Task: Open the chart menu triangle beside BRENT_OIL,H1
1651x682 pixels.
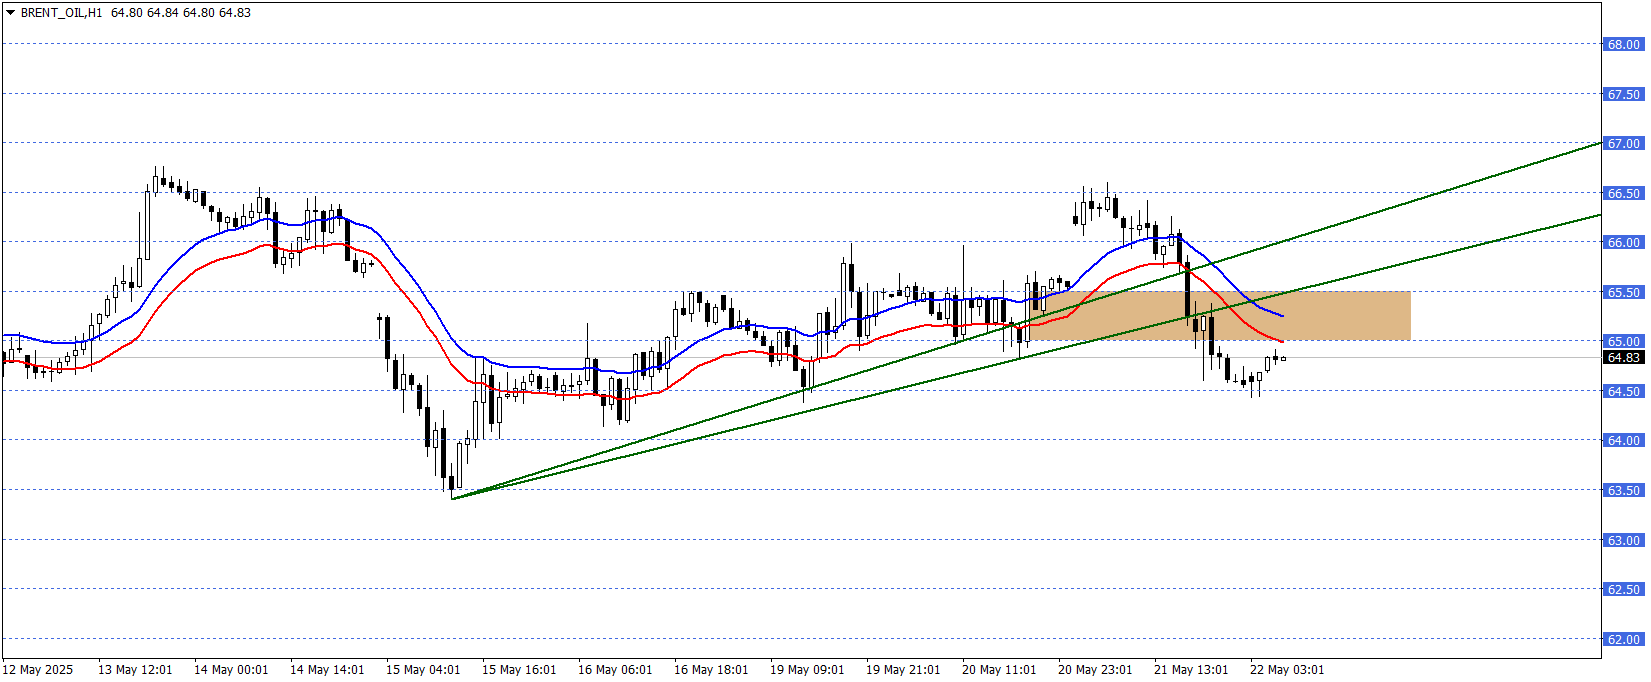Action: tap(10, 13)
